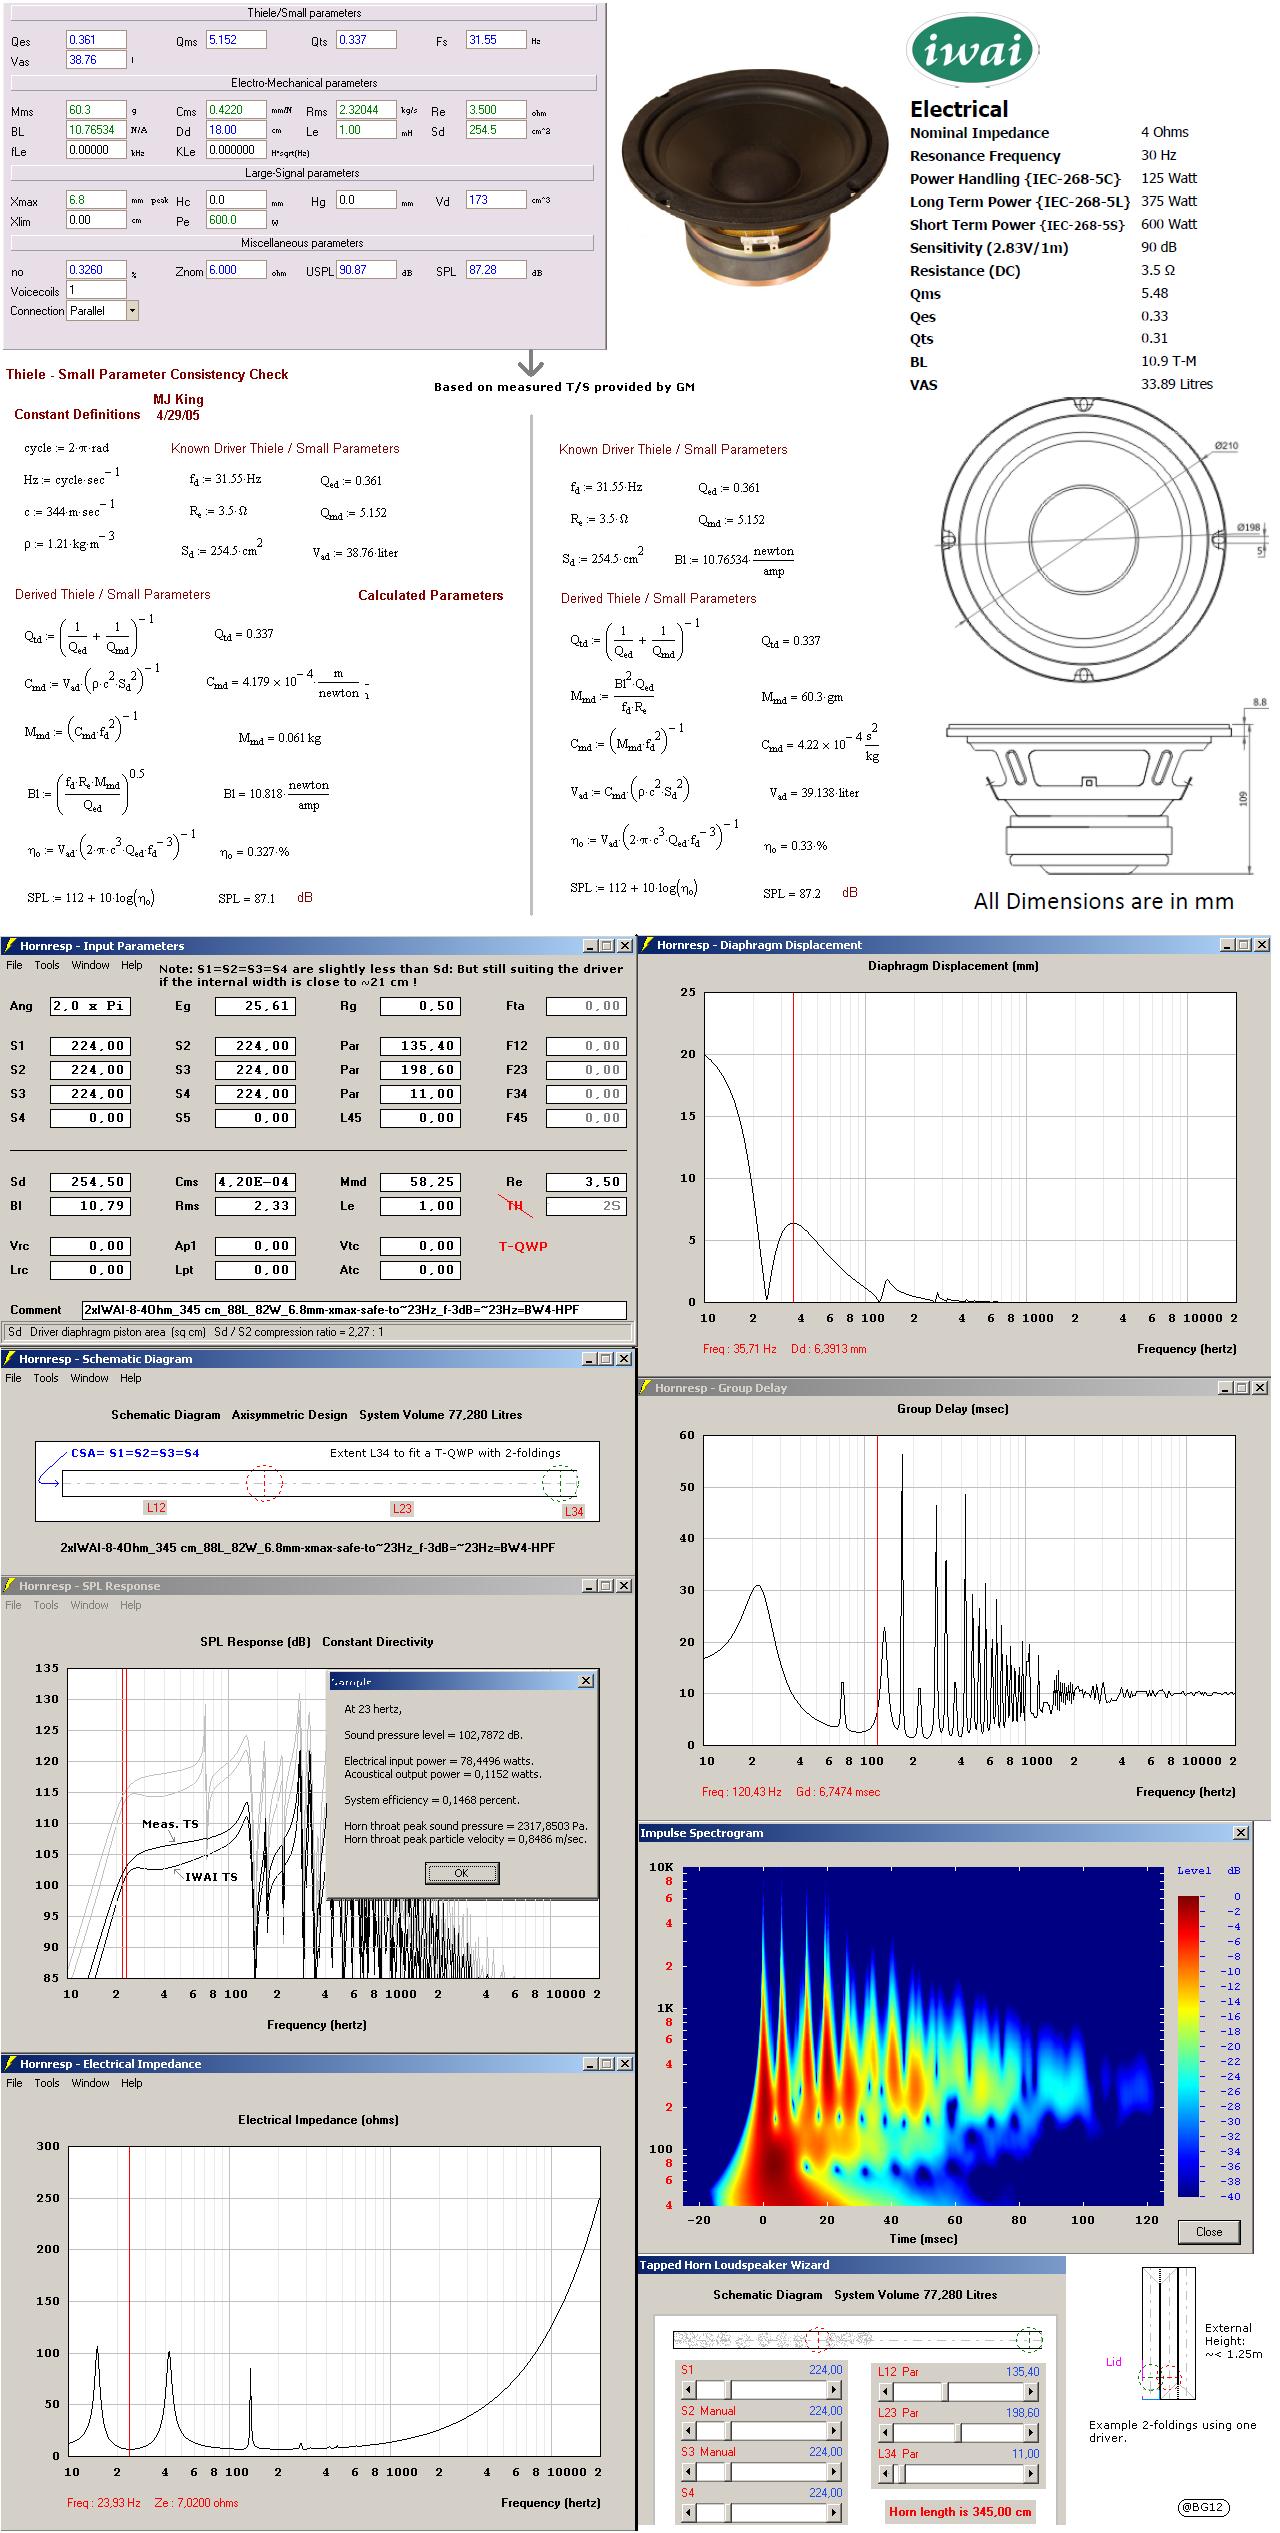Click the lightning icon in Diaphragm Displacement title bar
Screen dimensions: 1280x2533
(647, 944)
